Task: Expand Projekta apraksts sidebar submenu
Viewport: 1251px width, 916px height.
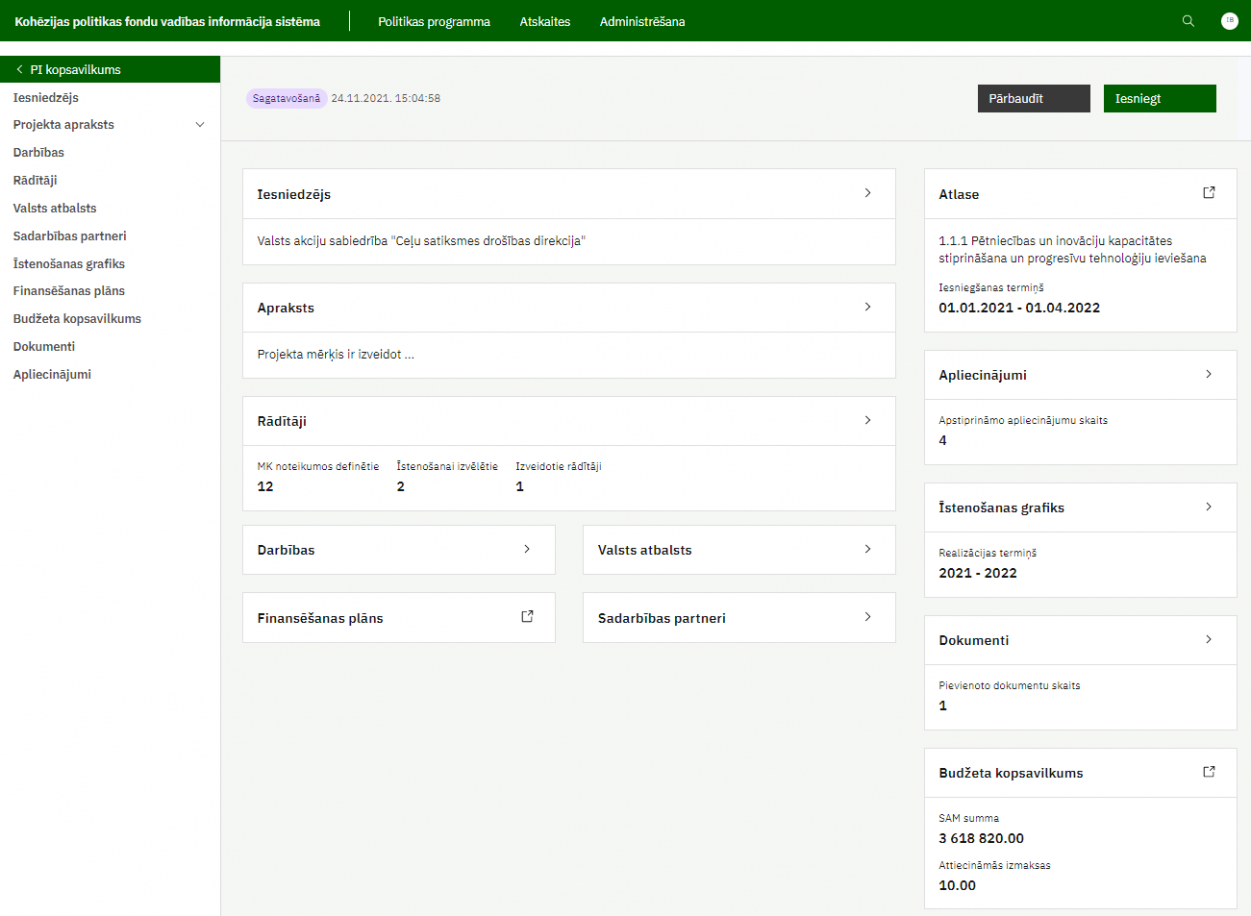Action: coord(200,125)
